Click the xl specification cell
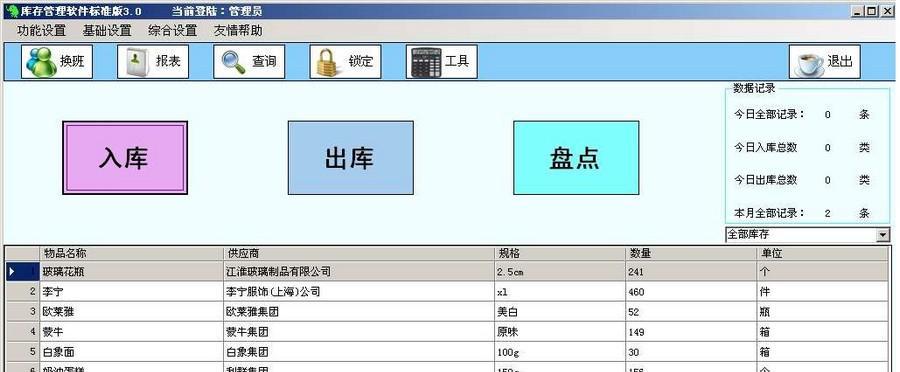 pyautogui.click(x=560, y=292)
